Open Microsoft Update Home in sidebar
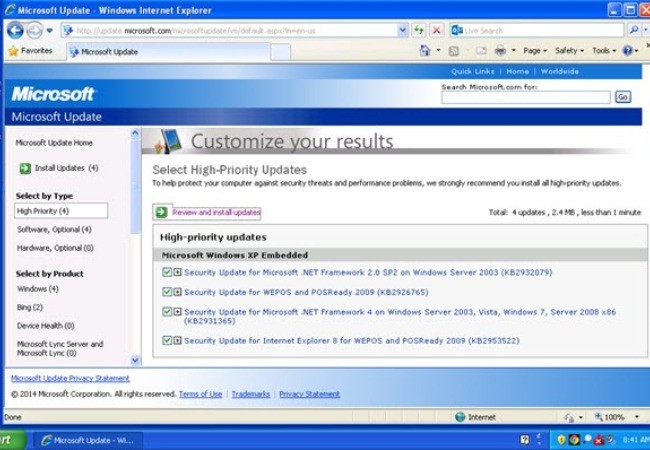This screenshot has height=450, width=650. click(54, 143)
